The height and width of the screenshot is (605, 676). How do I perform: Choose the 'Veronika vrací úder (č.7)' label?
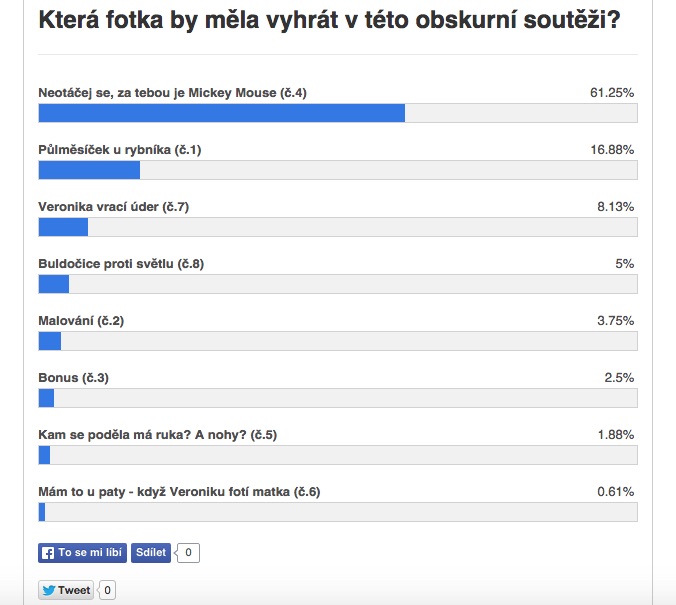coord(114,207)
